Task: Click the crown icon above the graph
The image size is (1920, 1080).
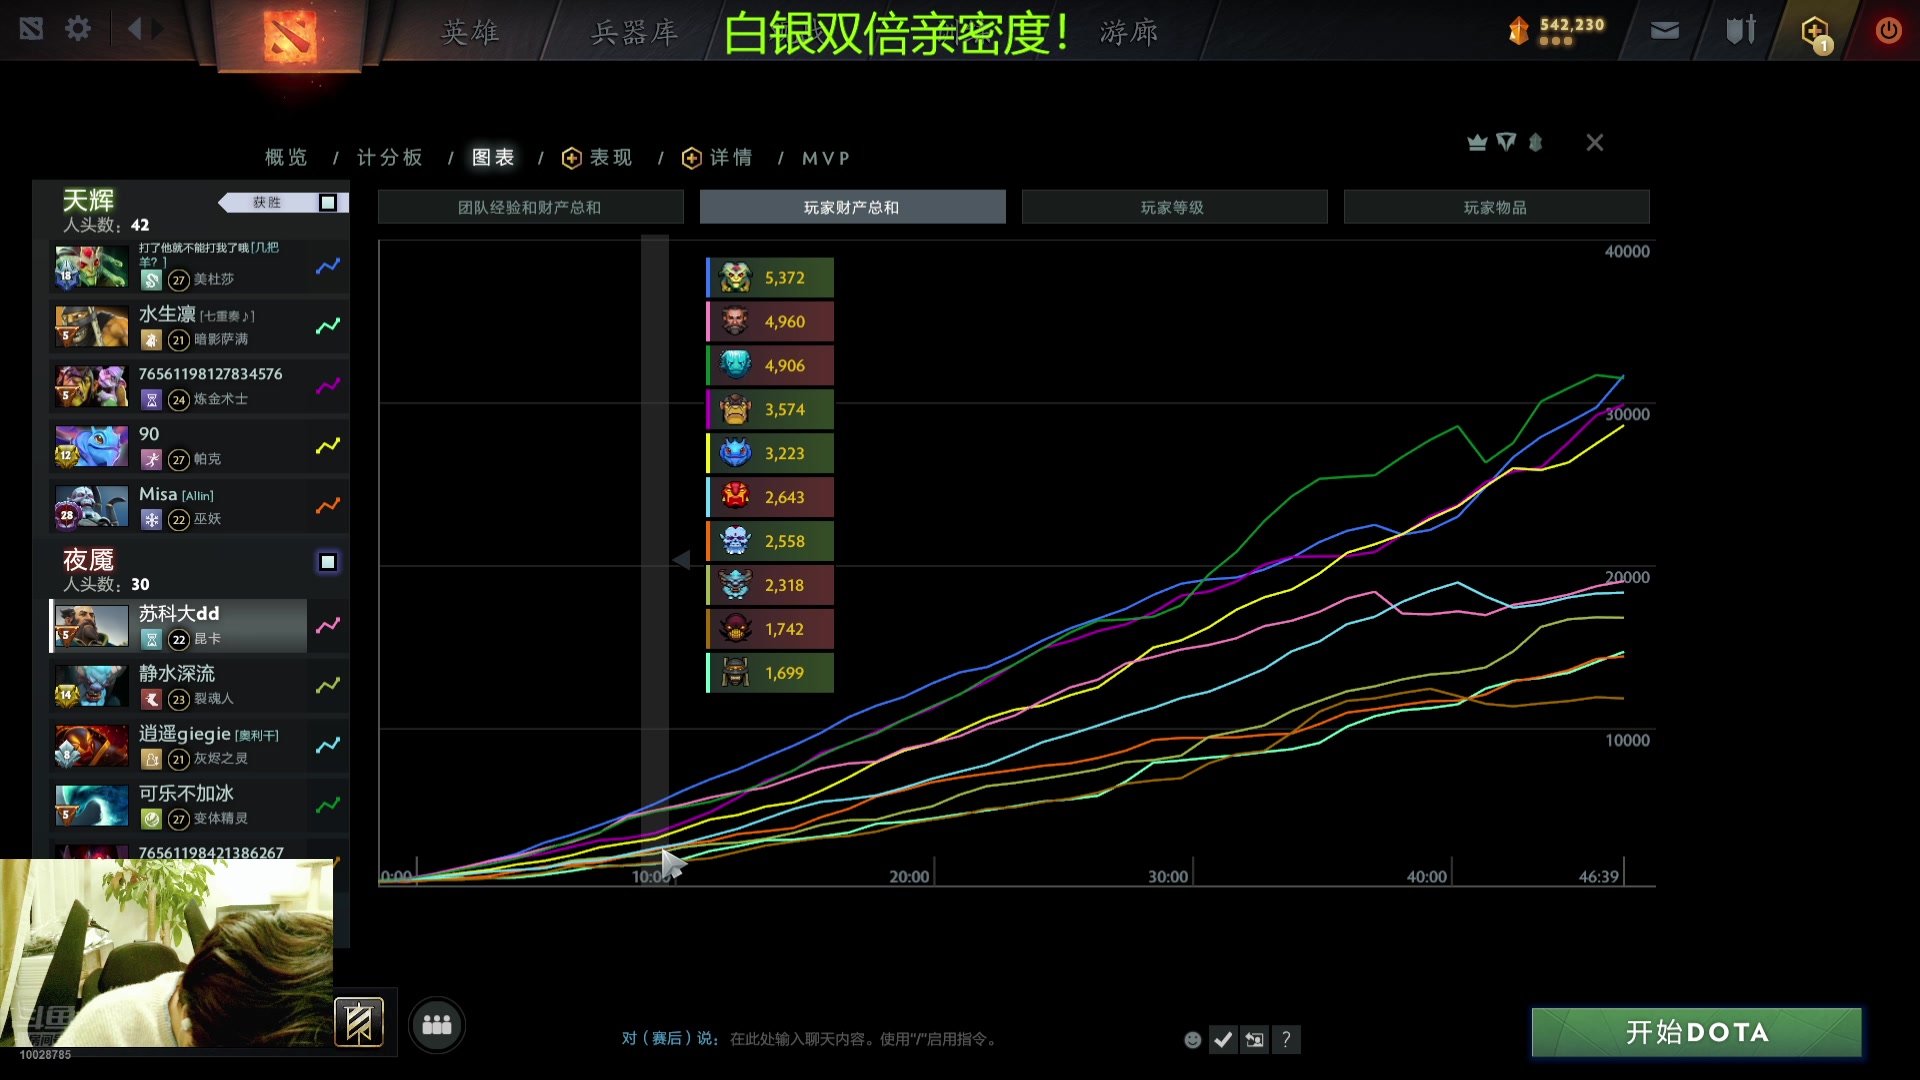Action: click(x=1477, y=143)
